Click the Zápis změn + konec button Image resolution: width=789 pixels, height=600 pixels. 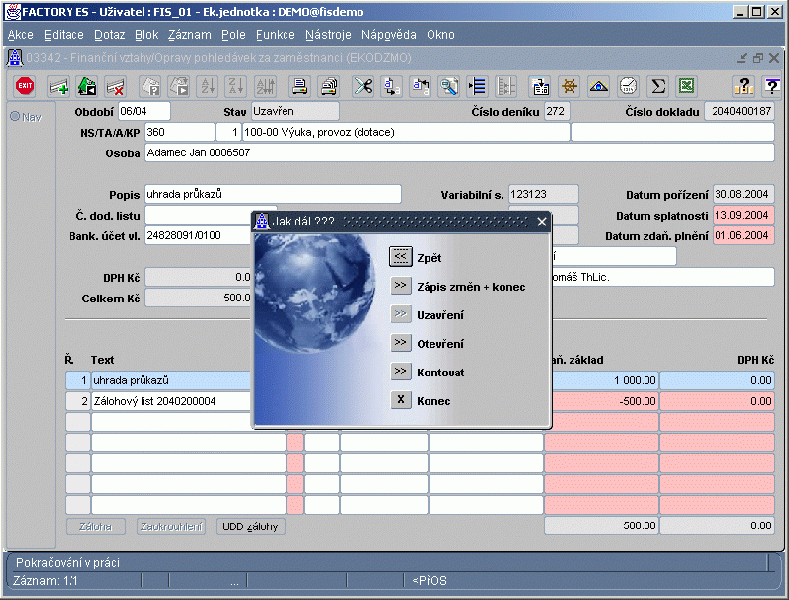(x=401, y=286)
